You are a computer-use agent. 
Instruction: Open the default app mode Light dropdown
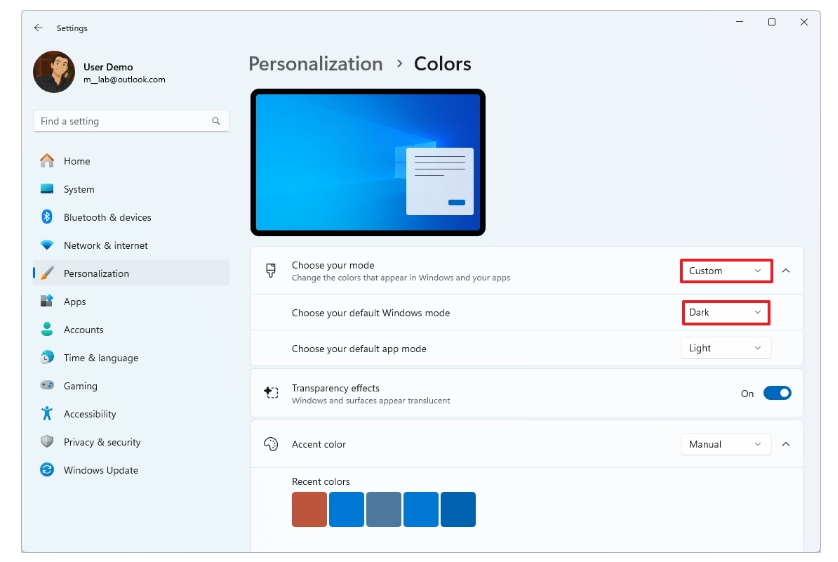(726, 348)
